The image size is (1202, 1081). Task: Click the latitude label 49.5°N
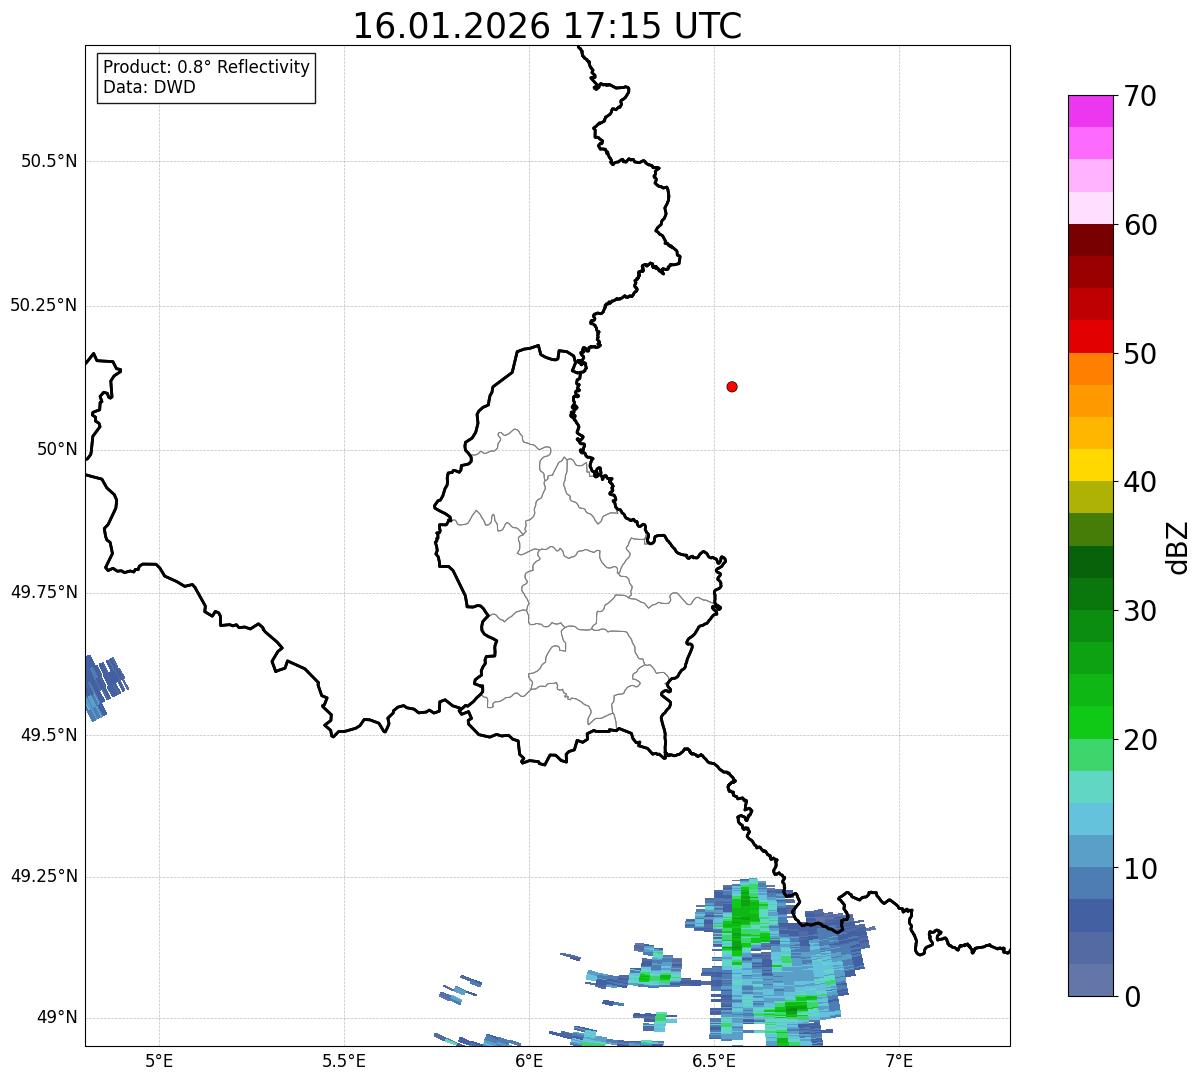pos(49,735)
